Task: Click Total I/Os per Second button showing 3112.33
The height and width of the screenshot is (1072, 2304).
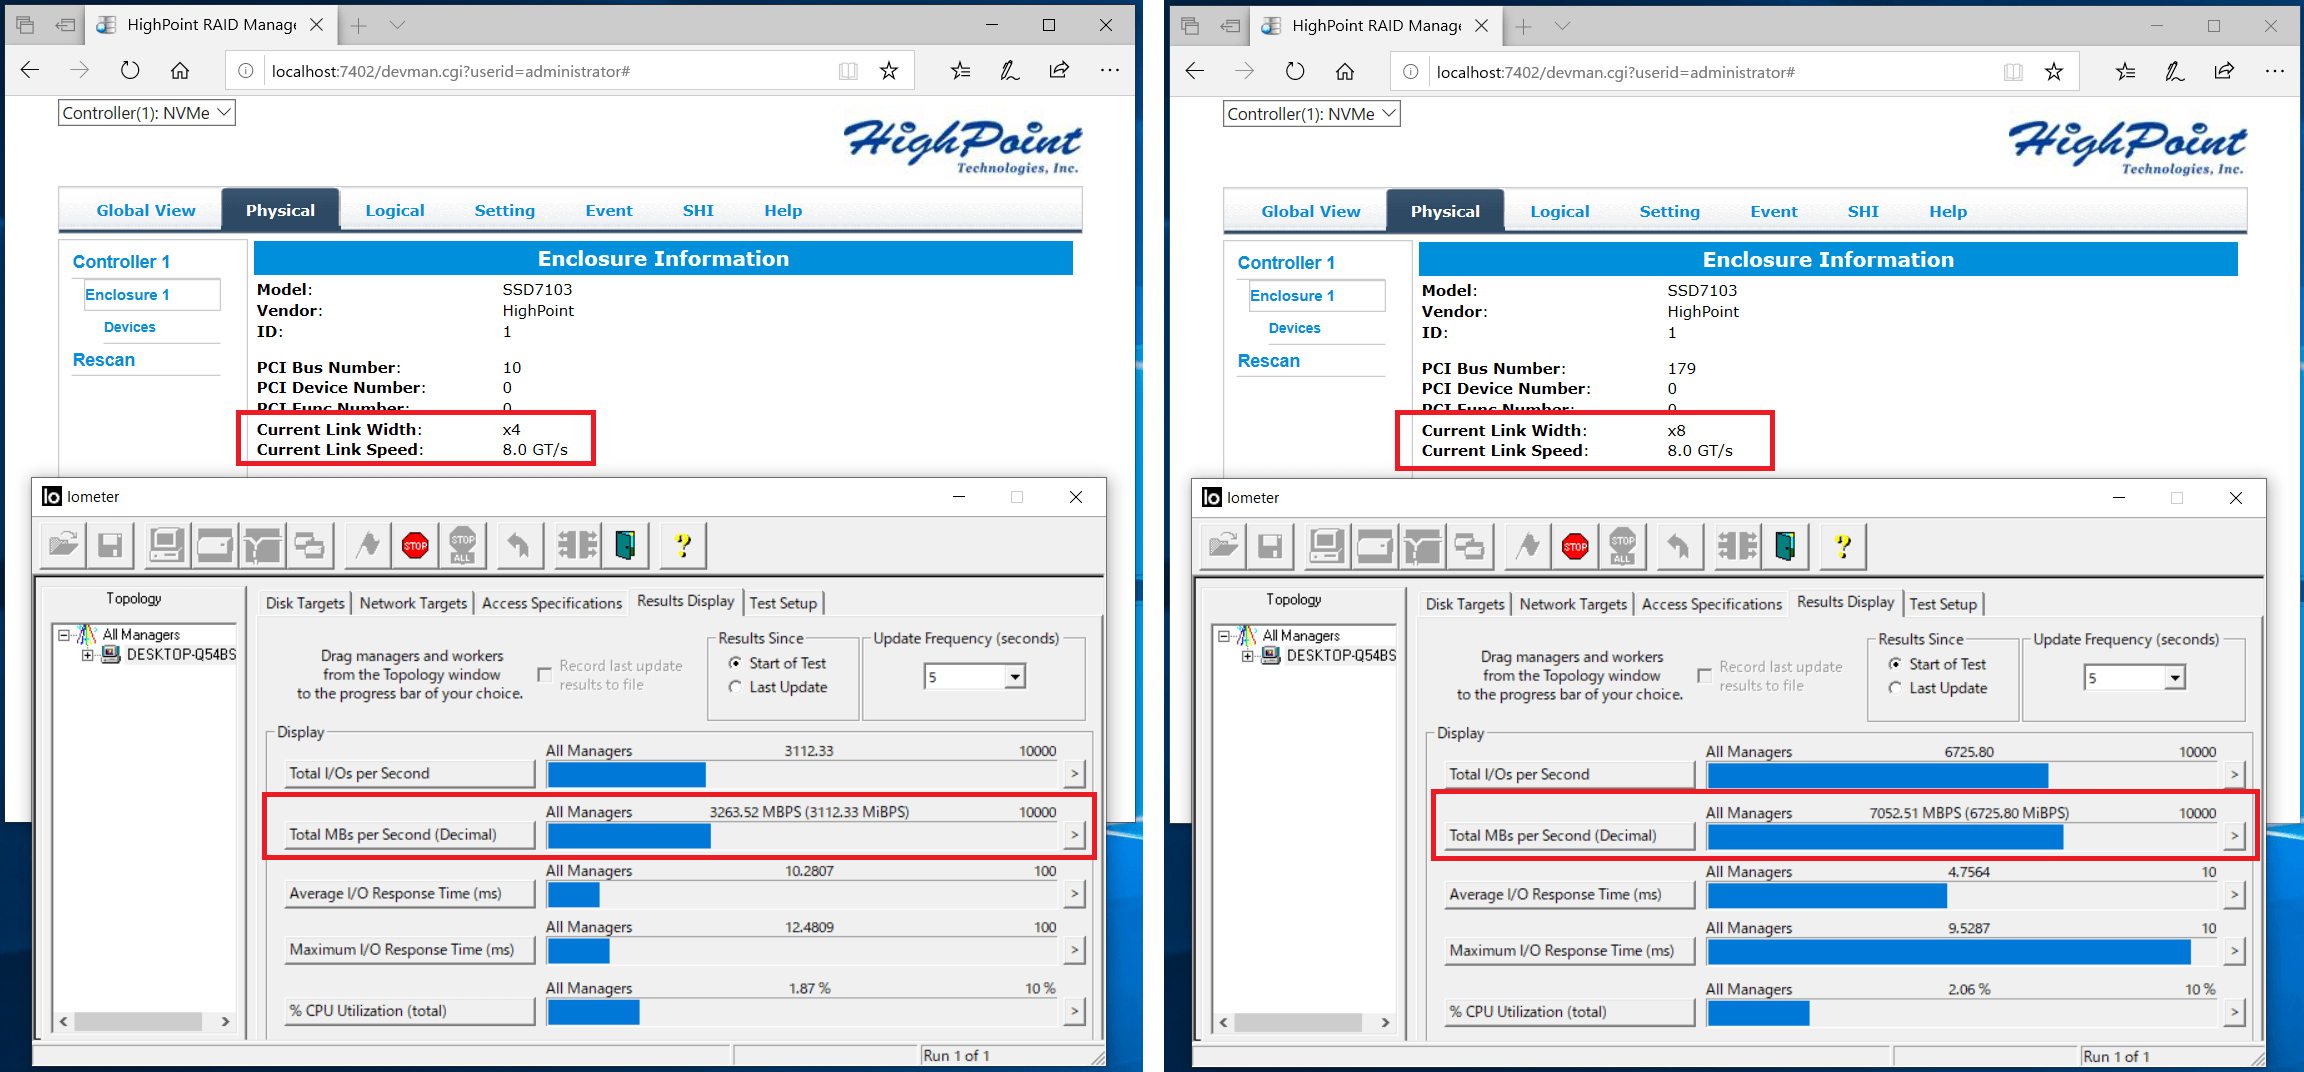Action: 410,773
